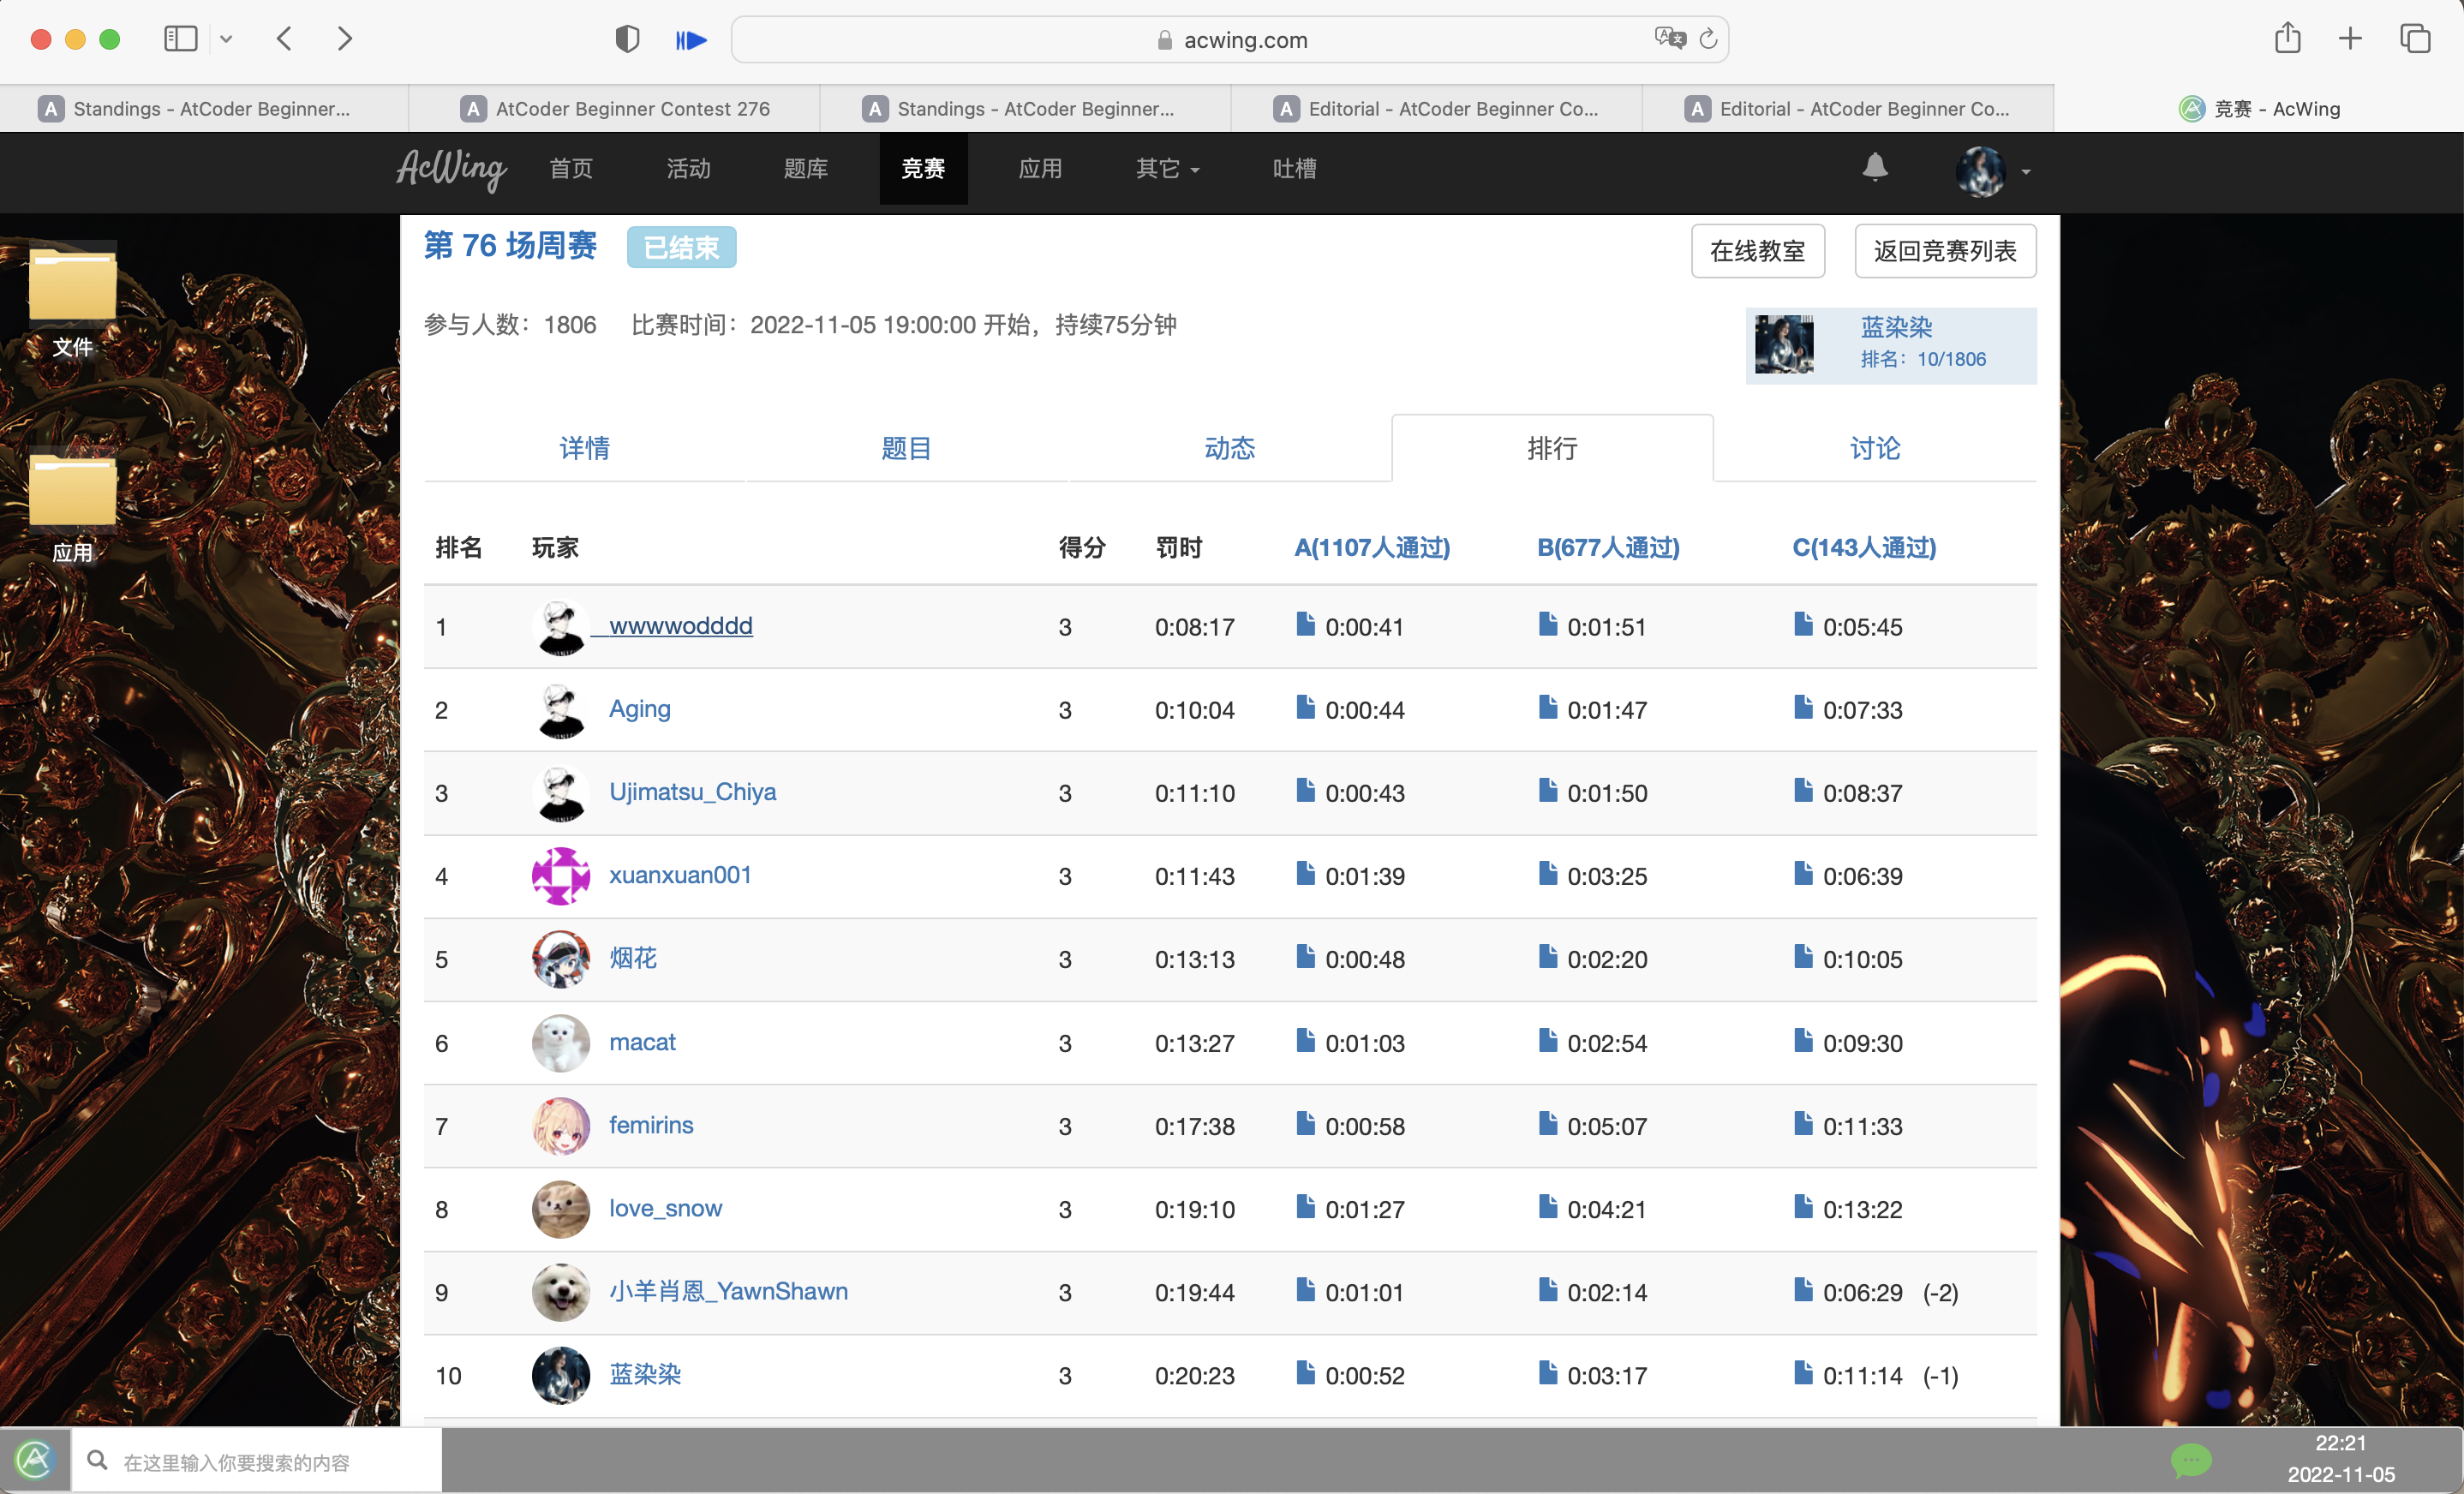
Task: Open the tab overview icon
Action: point(2414,39)
